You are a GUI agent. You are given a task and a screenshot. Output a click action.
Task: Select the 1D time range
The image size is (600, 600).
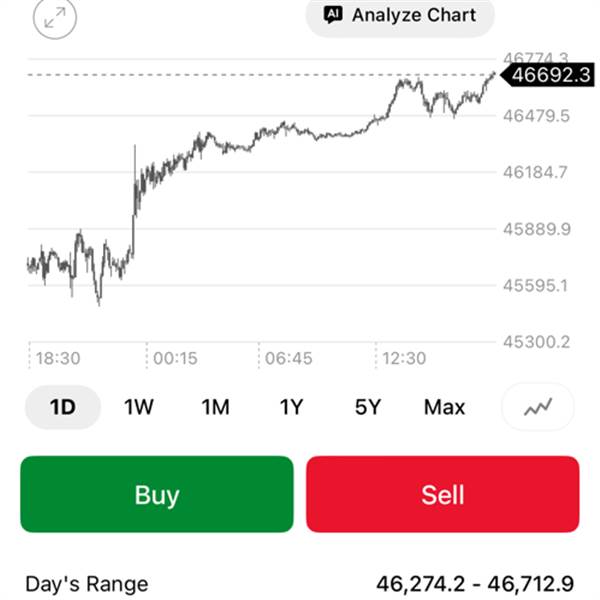[x=62, y=407]
